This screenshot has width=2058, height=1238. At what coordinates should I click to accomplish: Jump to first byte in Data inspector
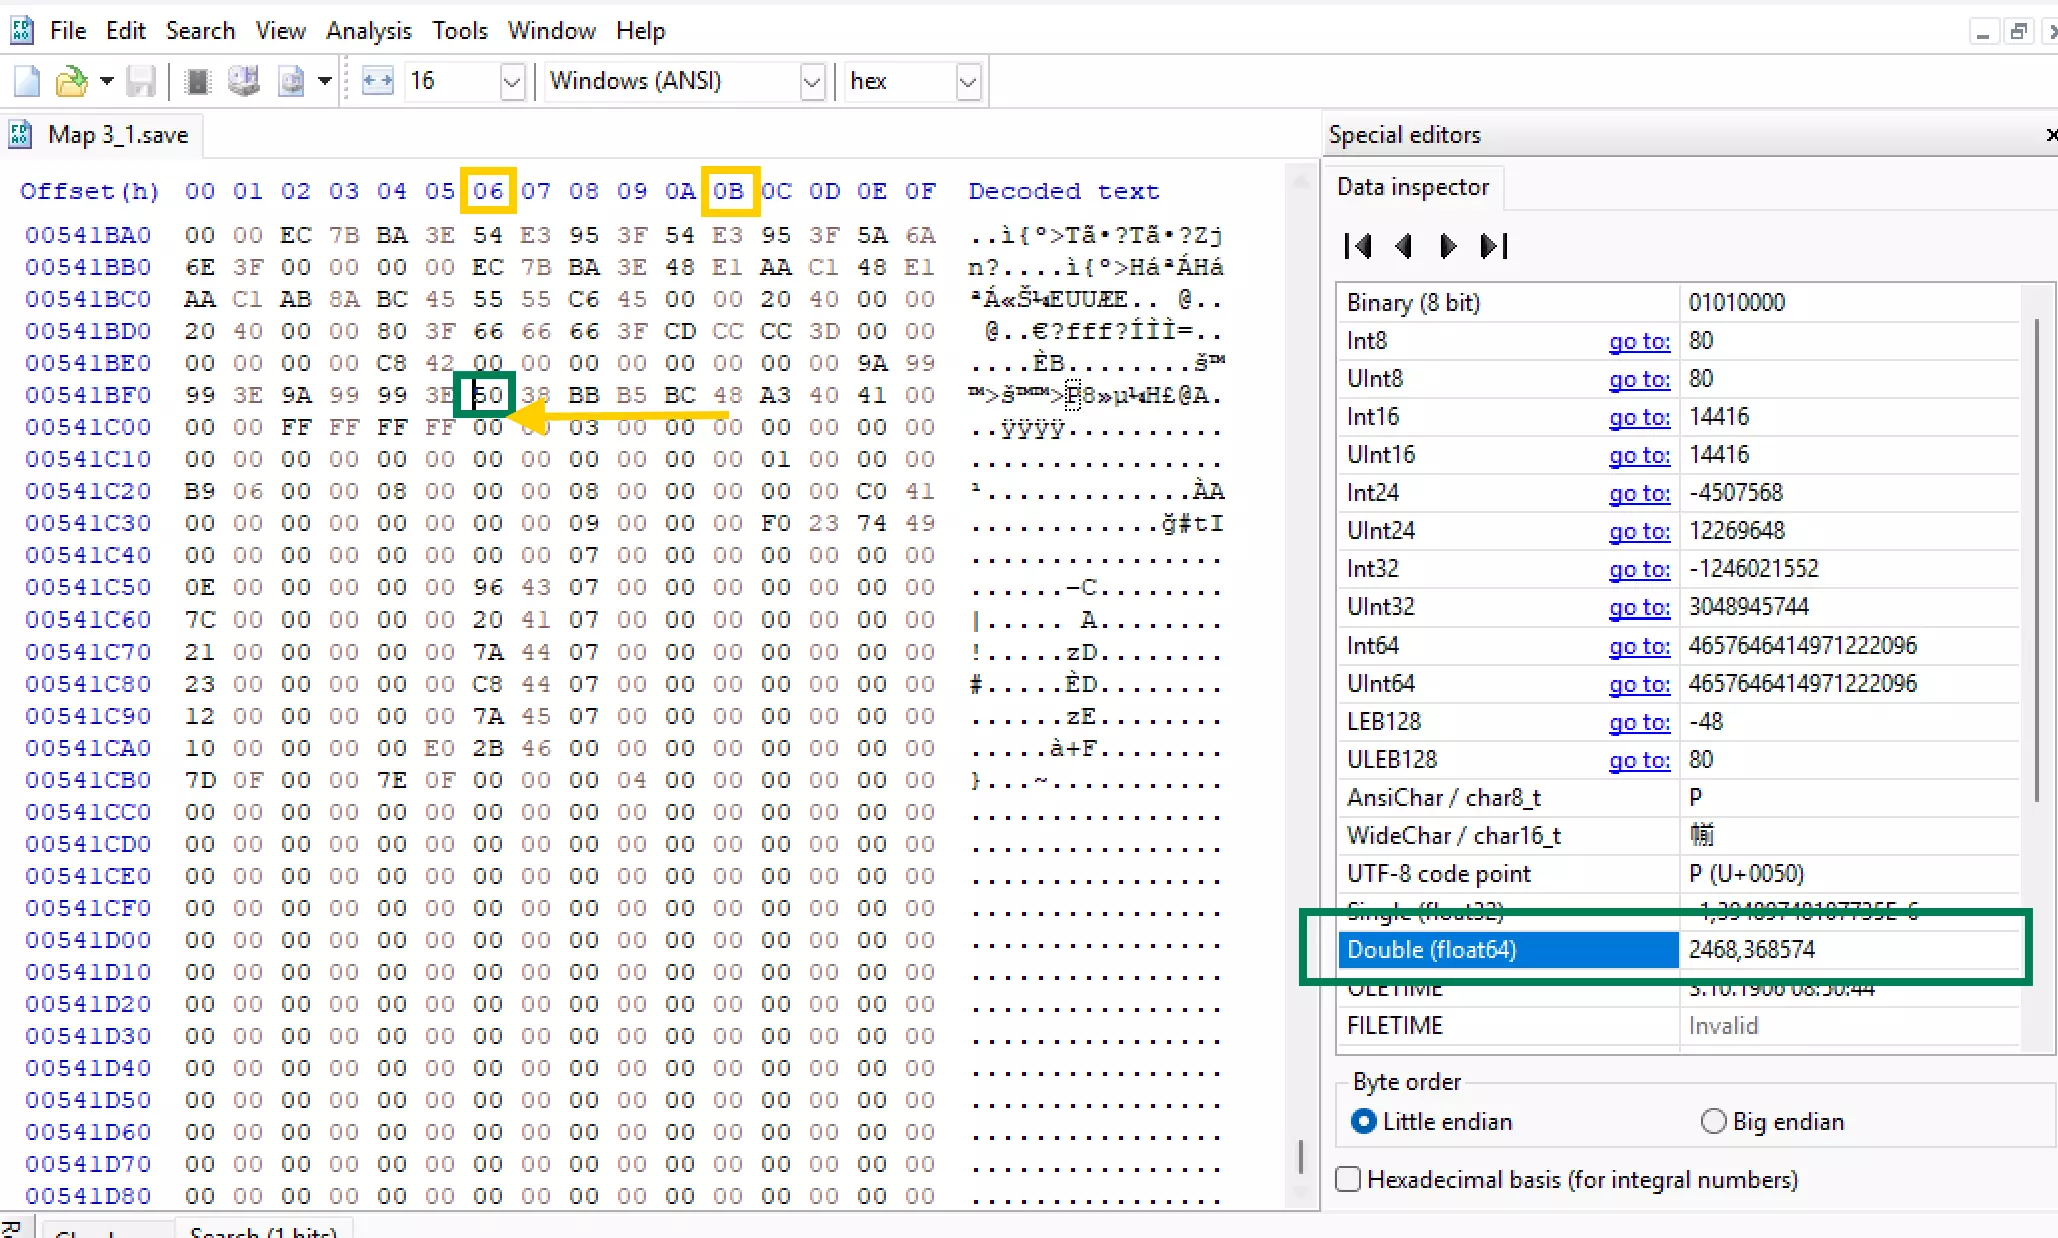coord(1358,246)
